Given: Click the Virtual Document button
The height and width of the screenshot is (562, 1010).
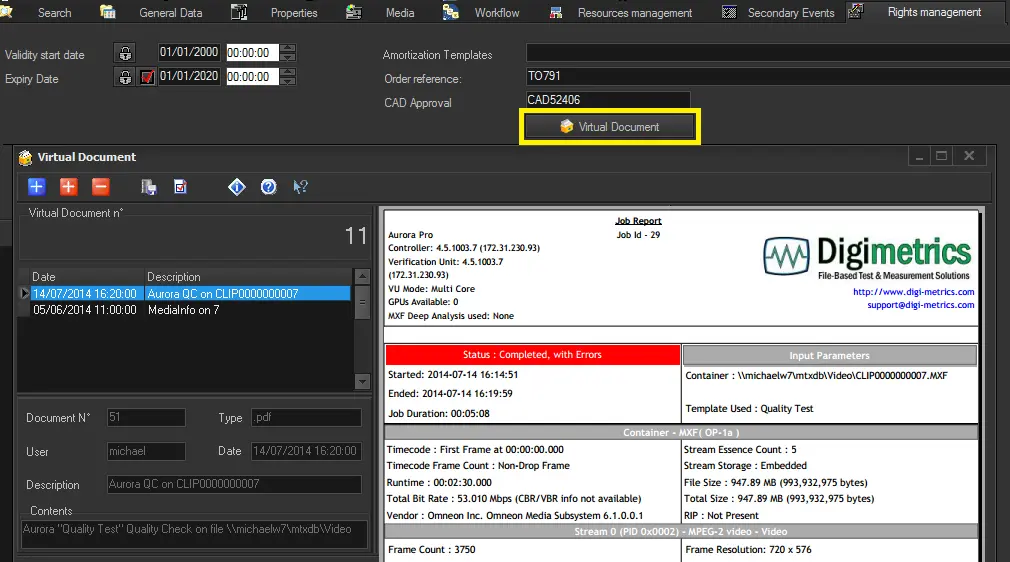Looking at the screenshot, I should pyautogui.click(x=609, y=127).
